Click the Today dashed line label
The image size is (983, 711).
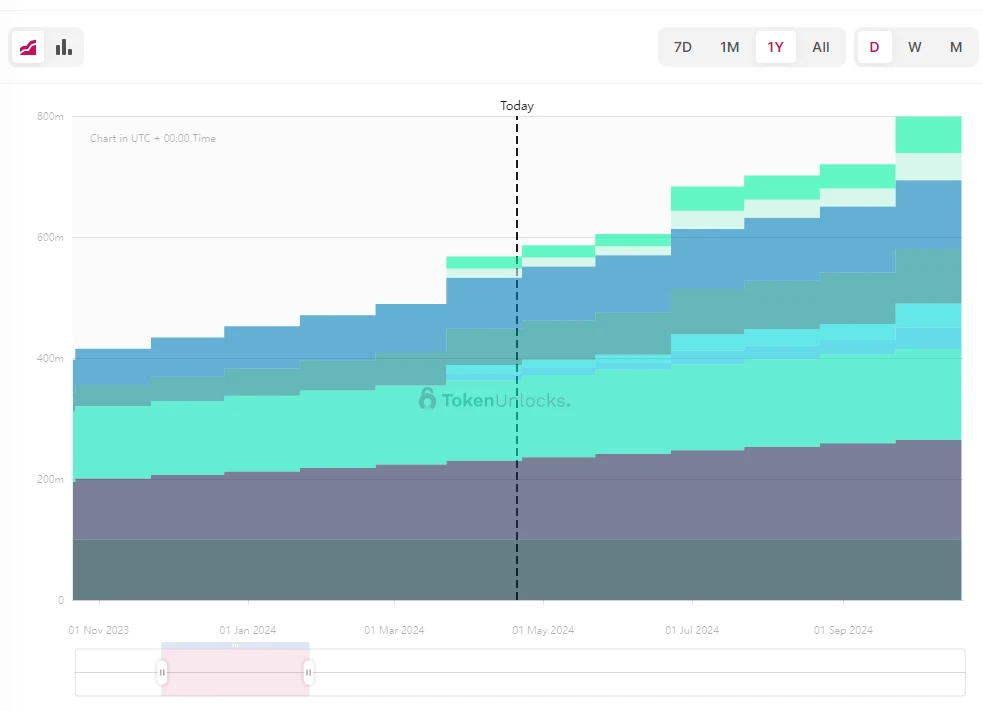coord(517,106)
